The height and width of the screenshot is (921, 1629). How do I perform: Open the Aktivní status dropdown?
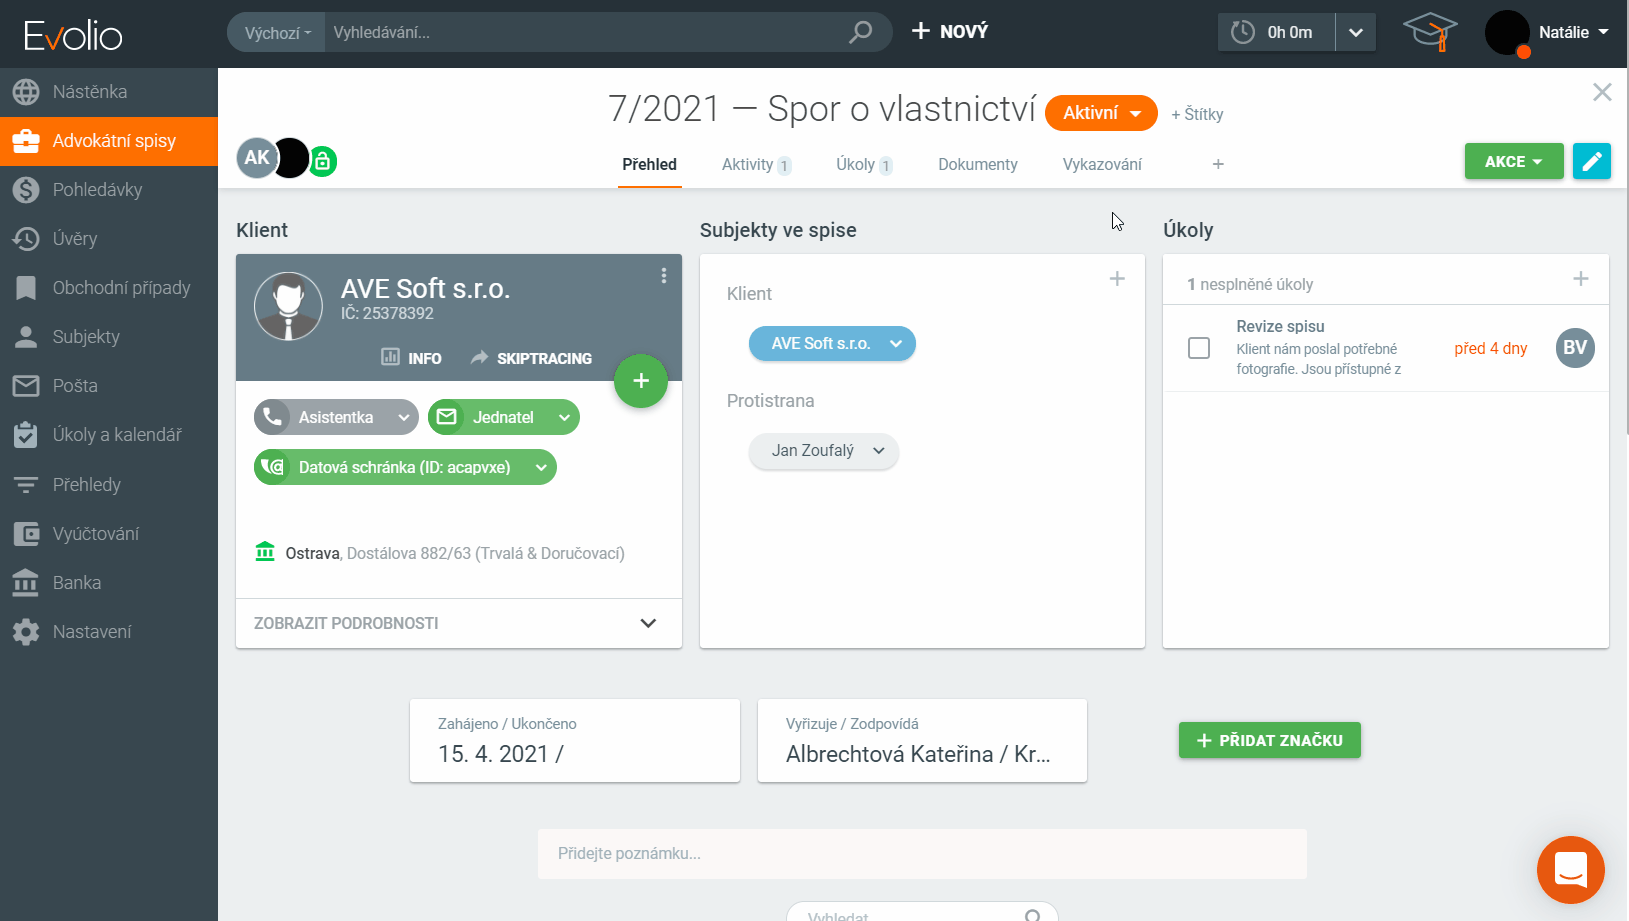(1101, 113)
